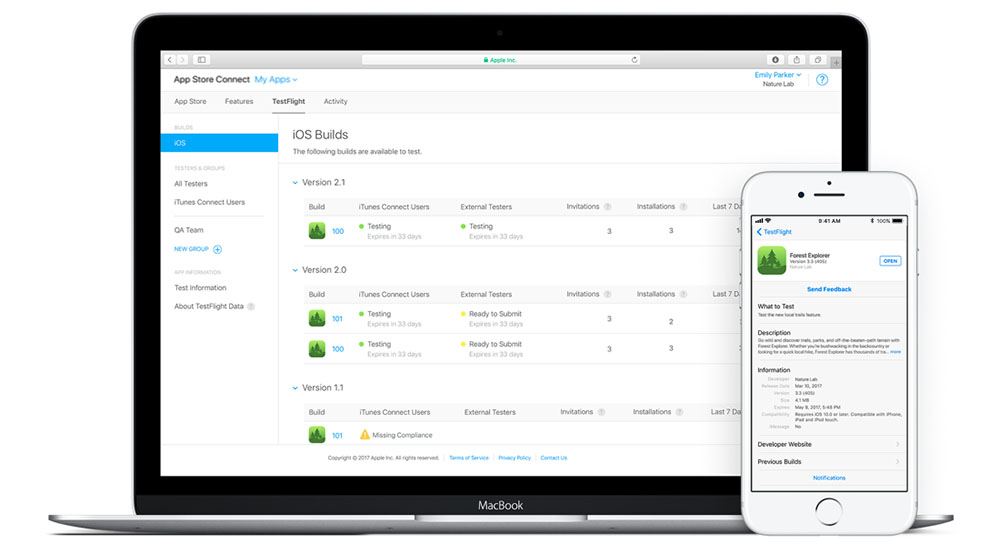Screen dimensions: 1000x554
Task: Tap Notifications on iPhone
Action: click(829, 477)
